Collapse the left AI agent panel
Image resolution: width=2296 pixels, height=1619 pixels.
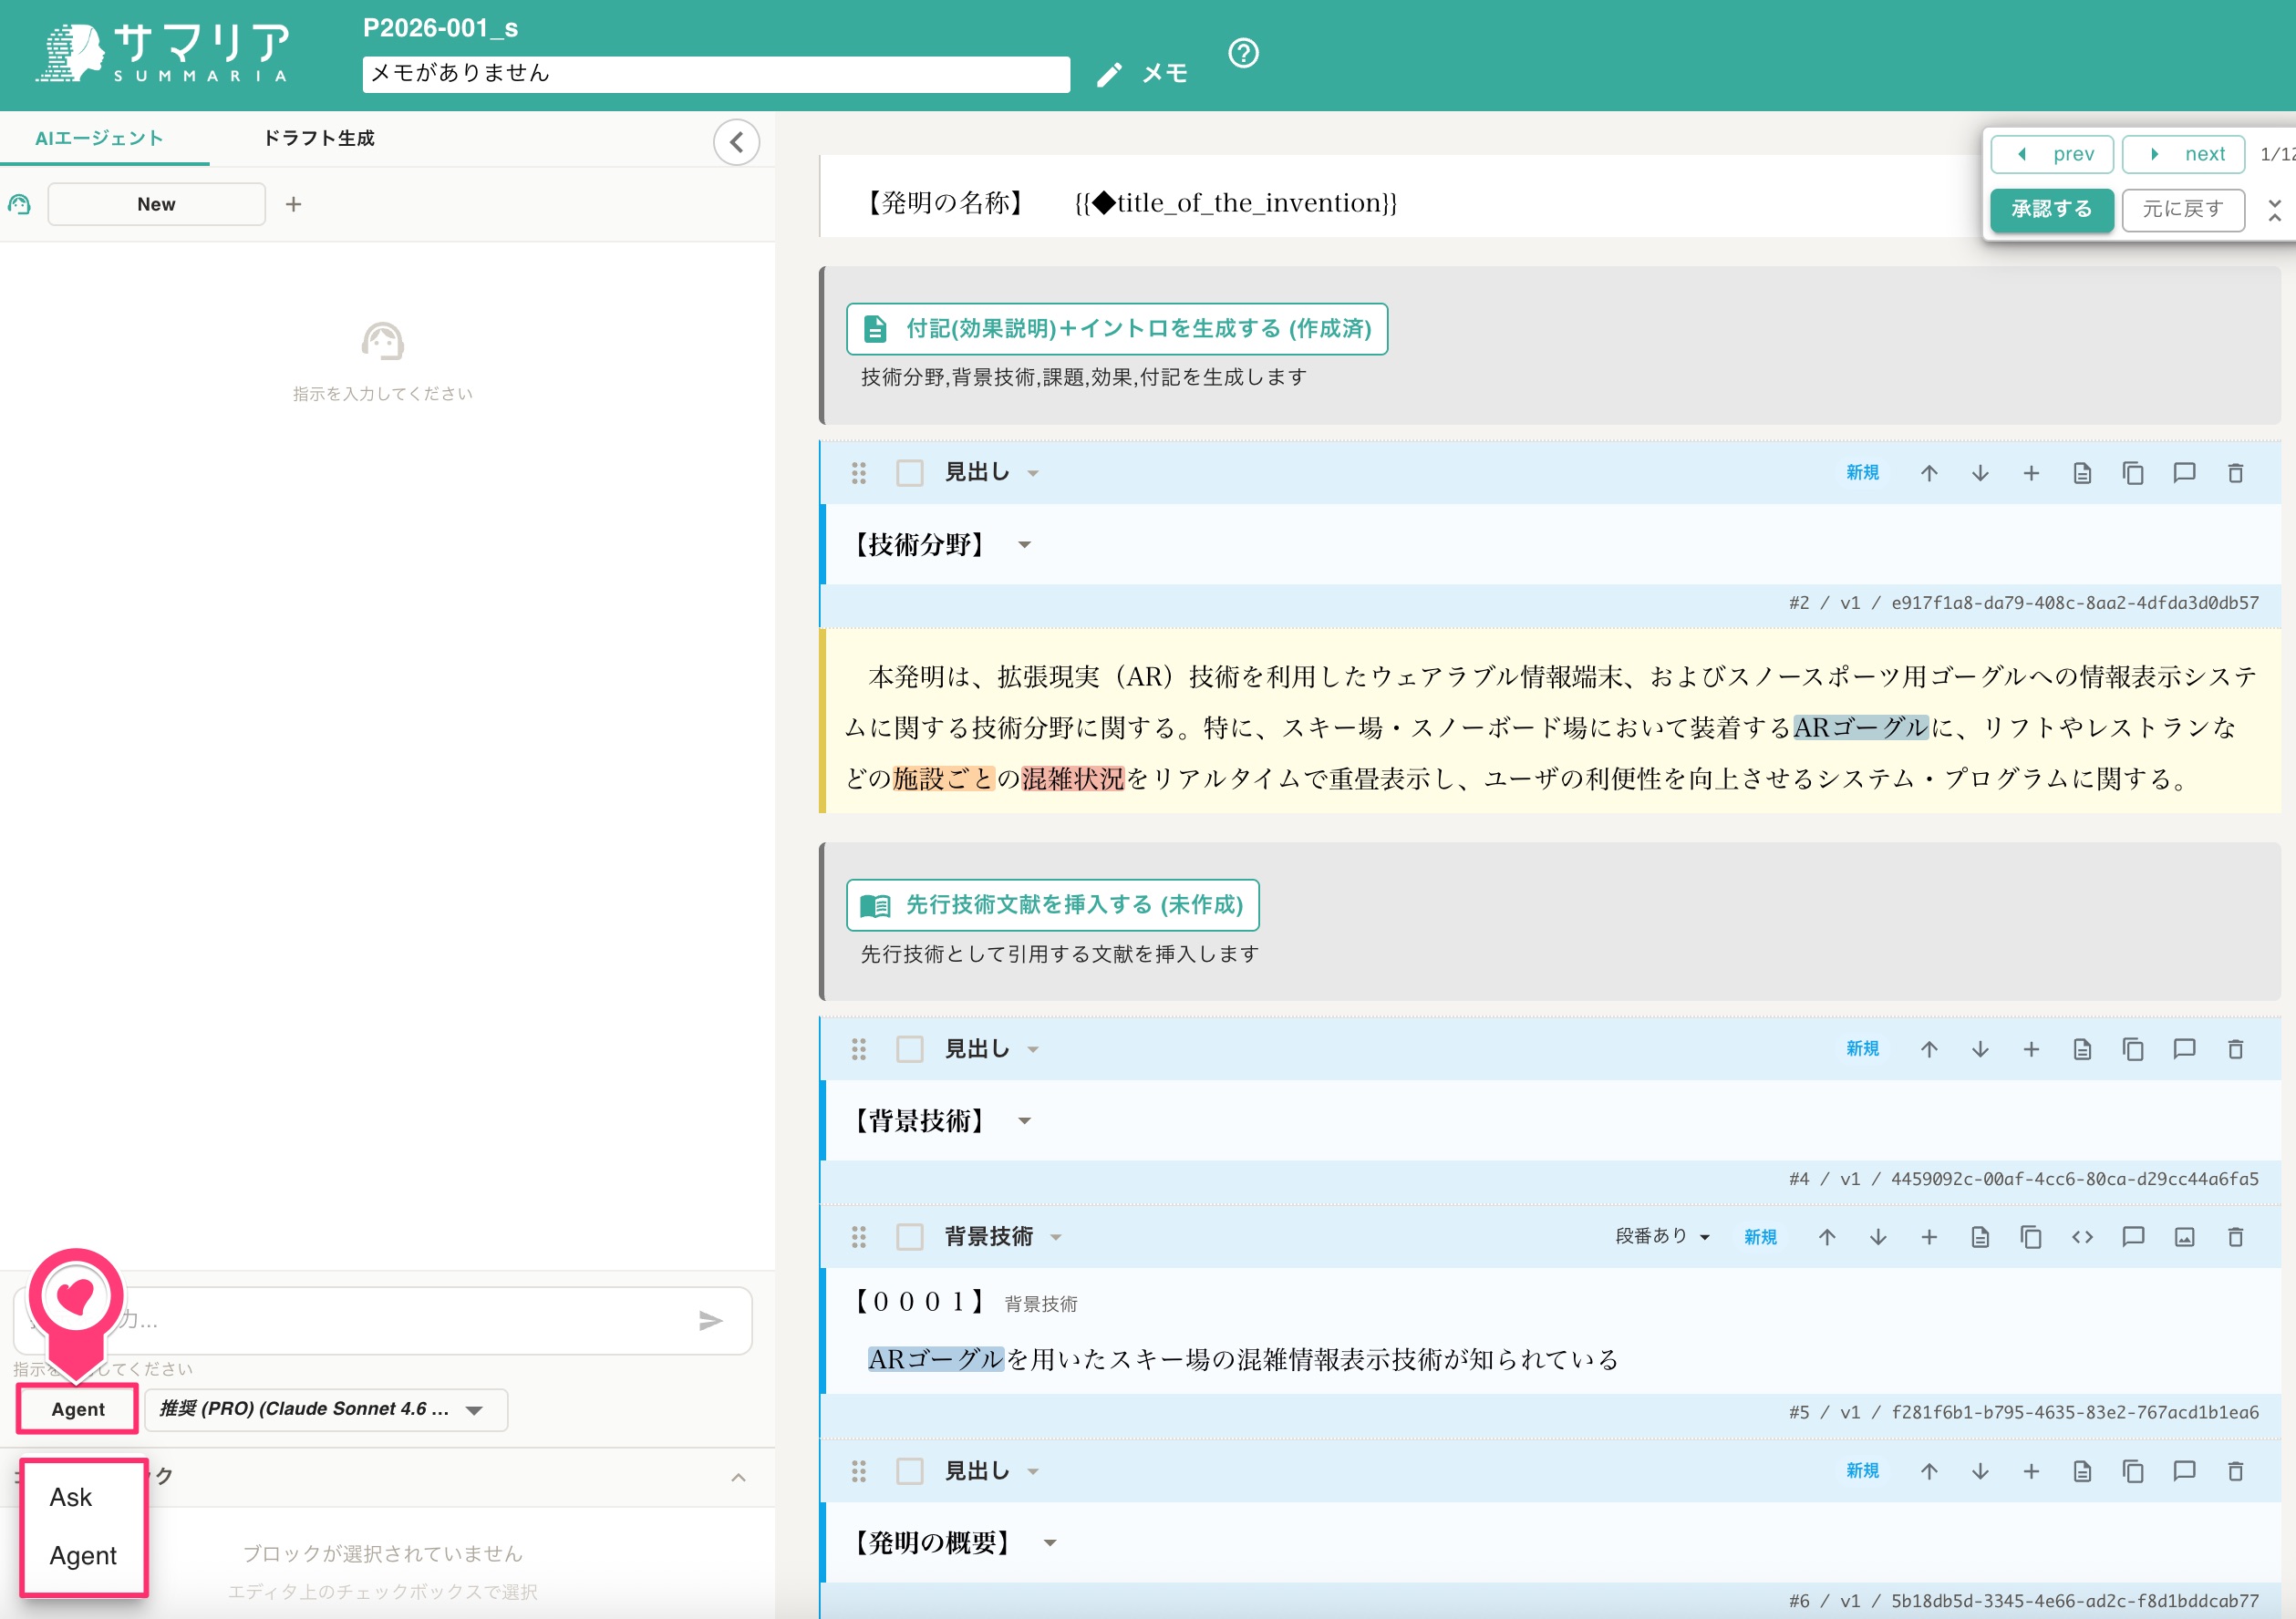click(736, 142)
